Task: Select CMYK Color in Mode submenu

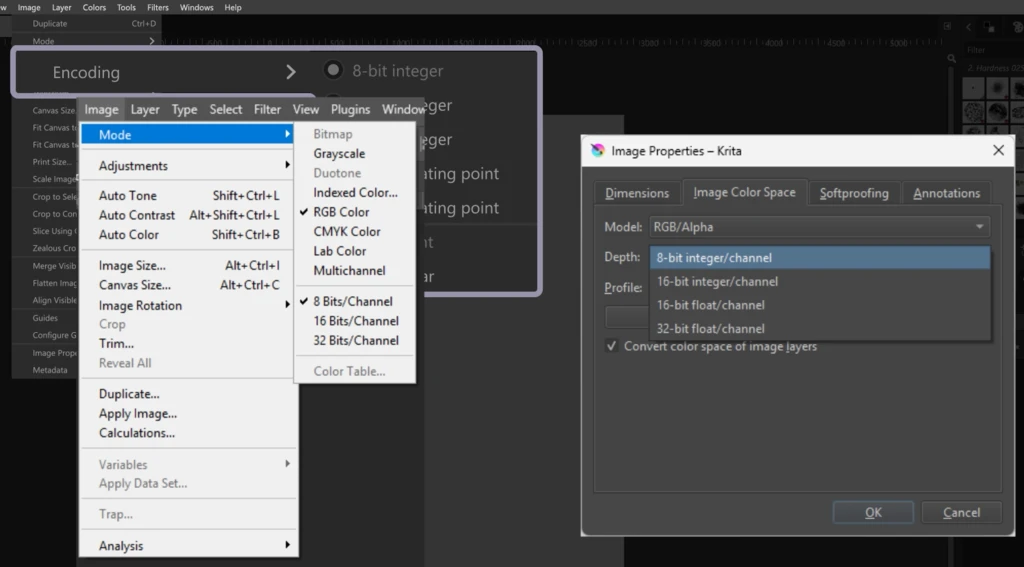Action: (355, 231)
